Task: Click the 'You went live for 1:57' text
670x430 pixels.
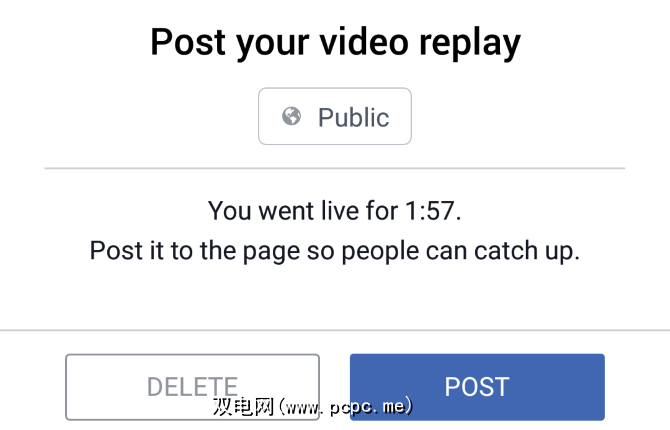Action: tap(335, 211)
